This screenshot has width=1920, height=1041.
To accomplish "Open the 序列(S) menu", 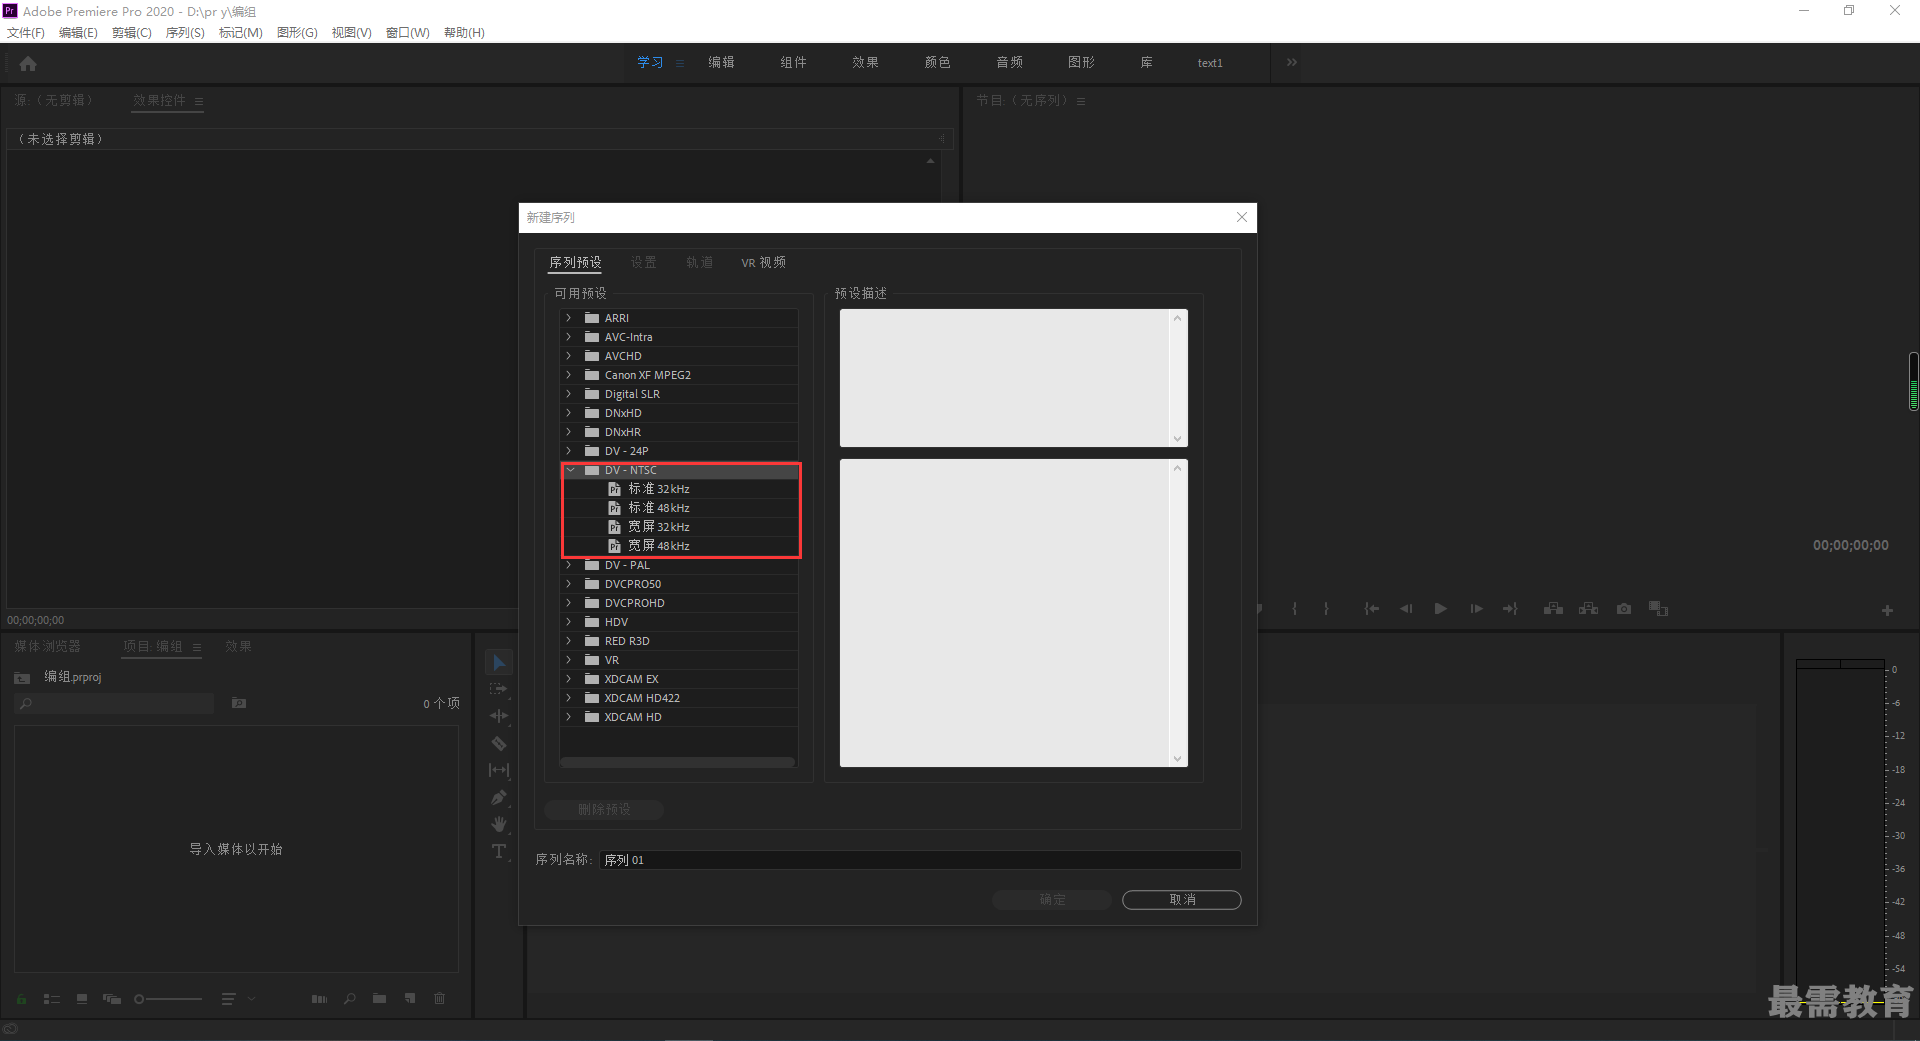I will 185,33.
